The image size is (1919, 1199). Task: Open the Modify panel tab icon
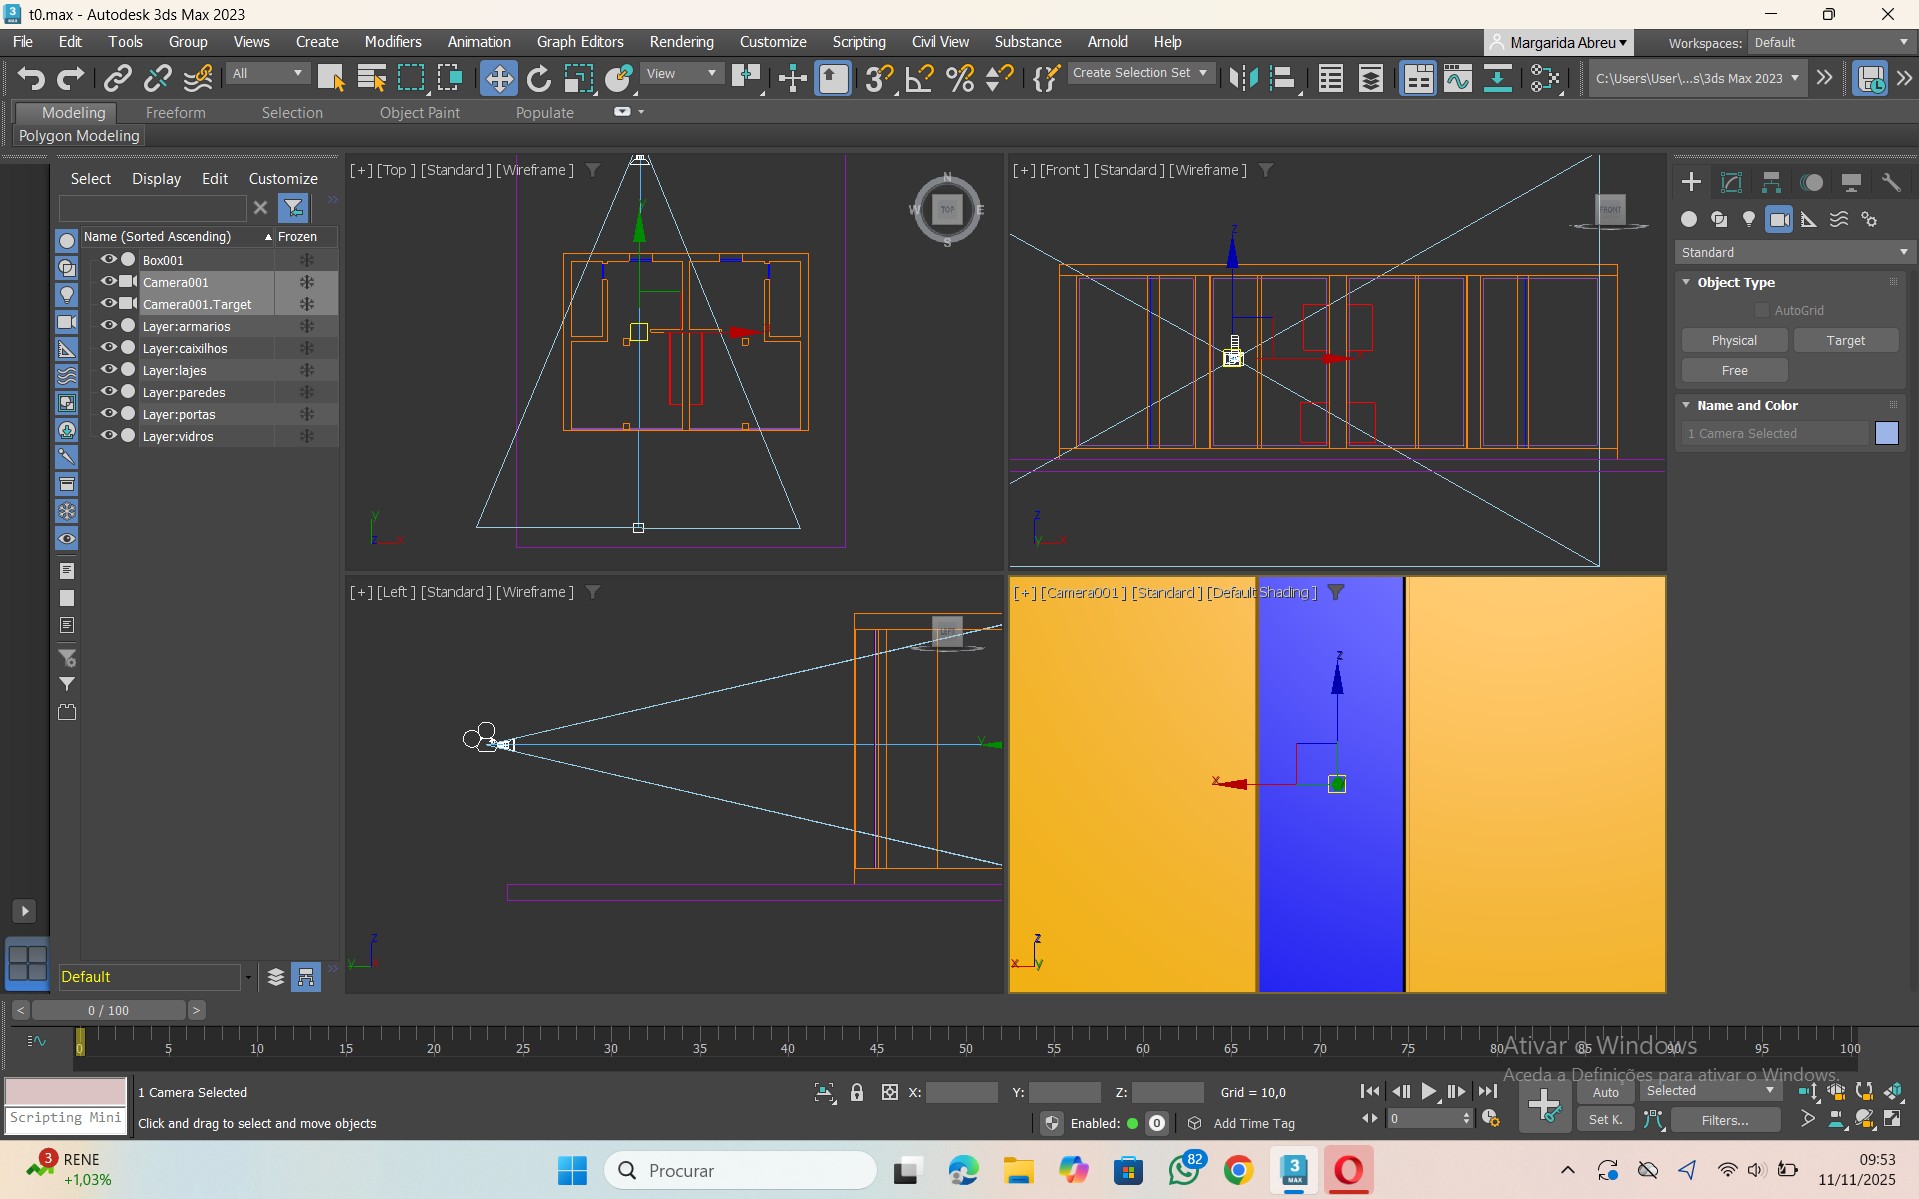click(1731, 182)
